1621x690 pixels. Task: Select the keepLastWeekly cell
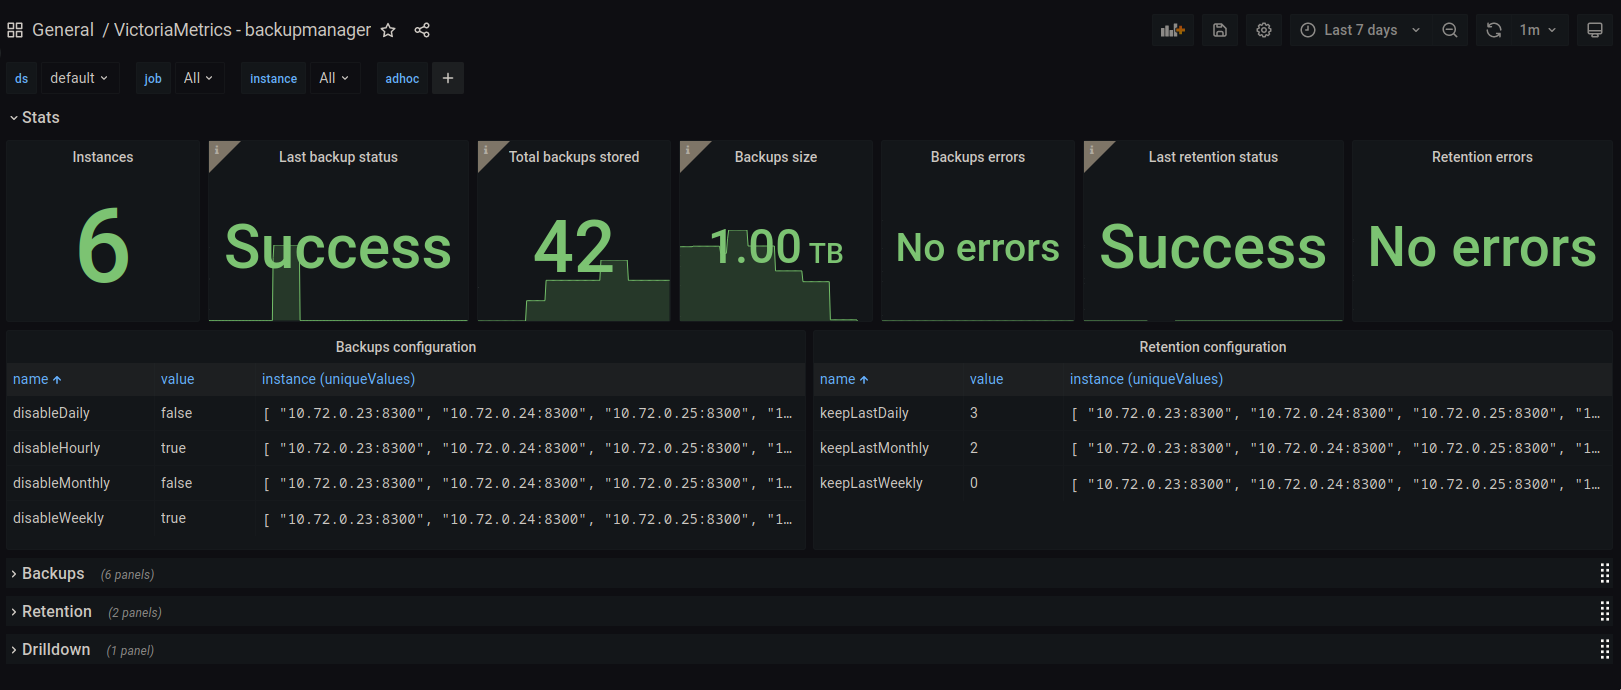coord(871,483)
